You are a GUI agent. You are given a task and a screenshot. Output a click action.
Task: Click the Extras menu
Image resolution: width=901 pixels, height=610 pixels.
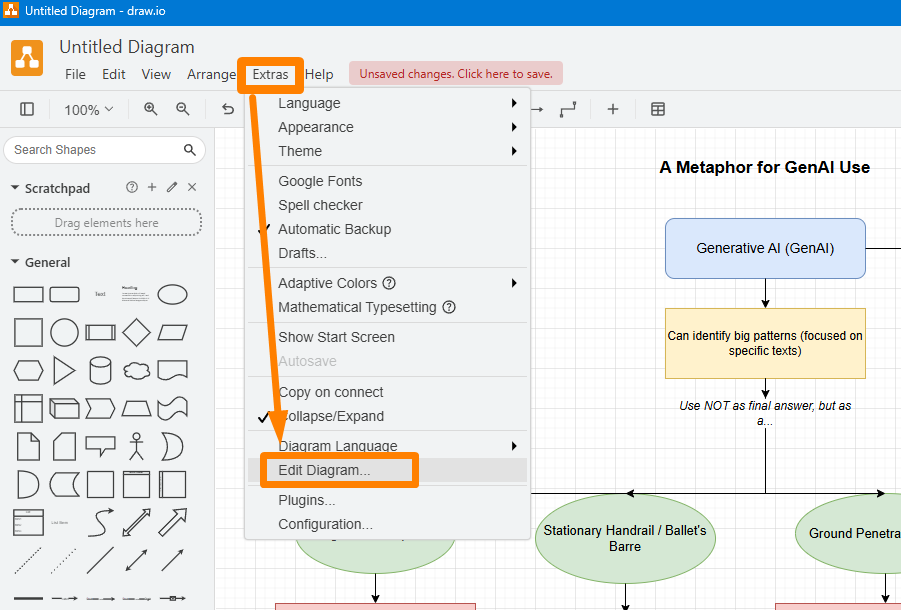pyautogui.click(x=271, y=75)
